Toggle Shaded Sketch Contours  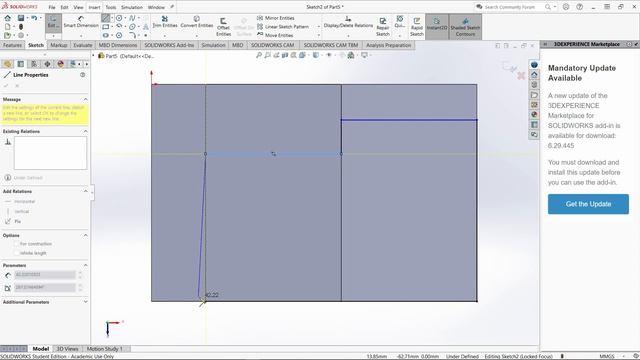(x=465, y=27)
